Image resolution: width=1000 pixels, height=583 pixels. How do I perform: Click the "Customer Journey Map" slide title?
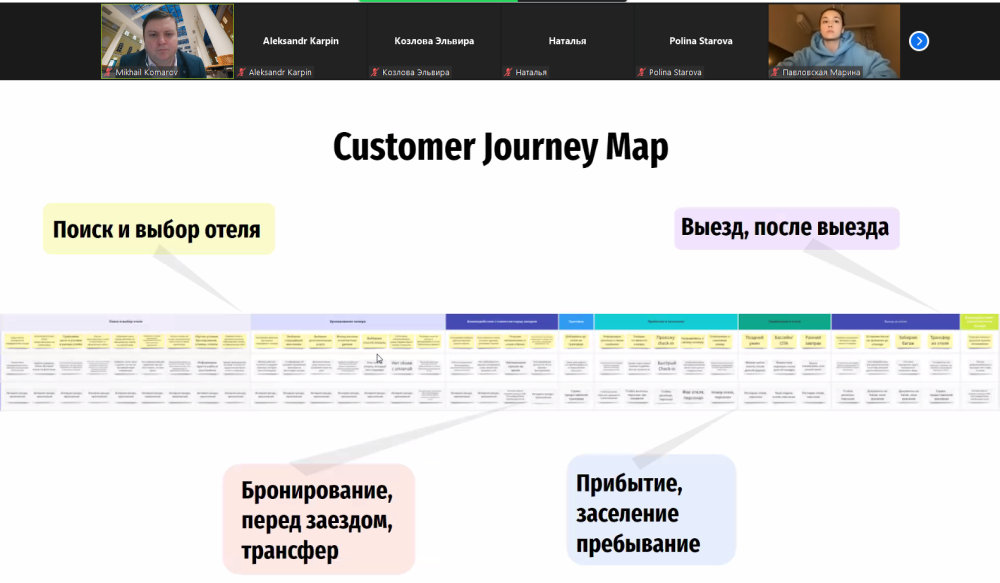pos(500,147)
